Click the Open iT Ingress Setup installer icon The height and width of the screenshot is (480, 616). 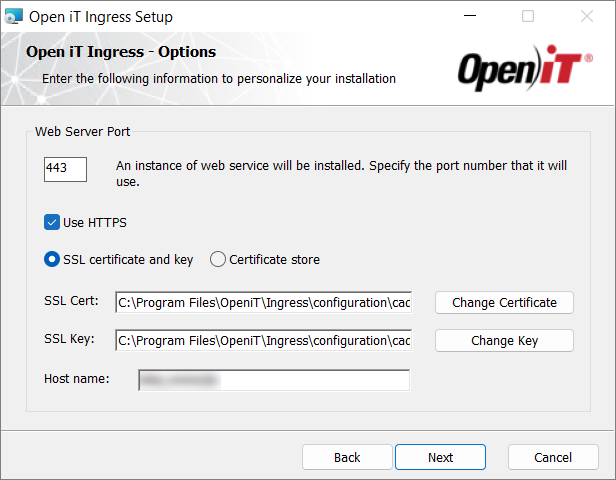(x=13, y=17)
